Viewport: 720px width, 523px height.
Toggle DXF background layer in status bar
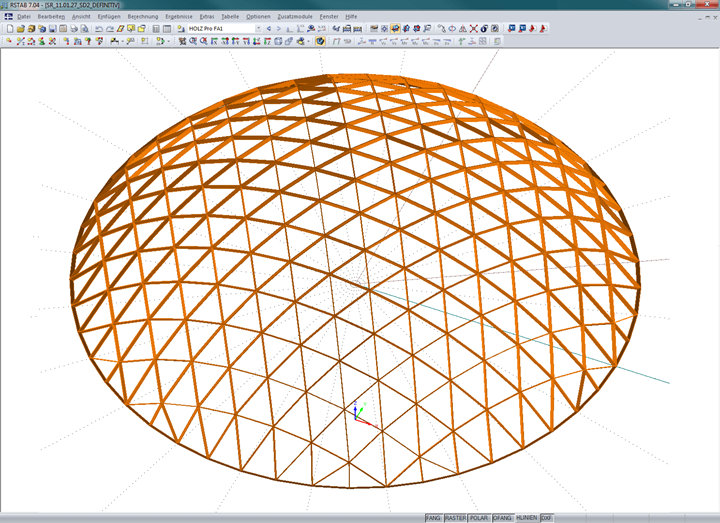click(x=546, y=518)
